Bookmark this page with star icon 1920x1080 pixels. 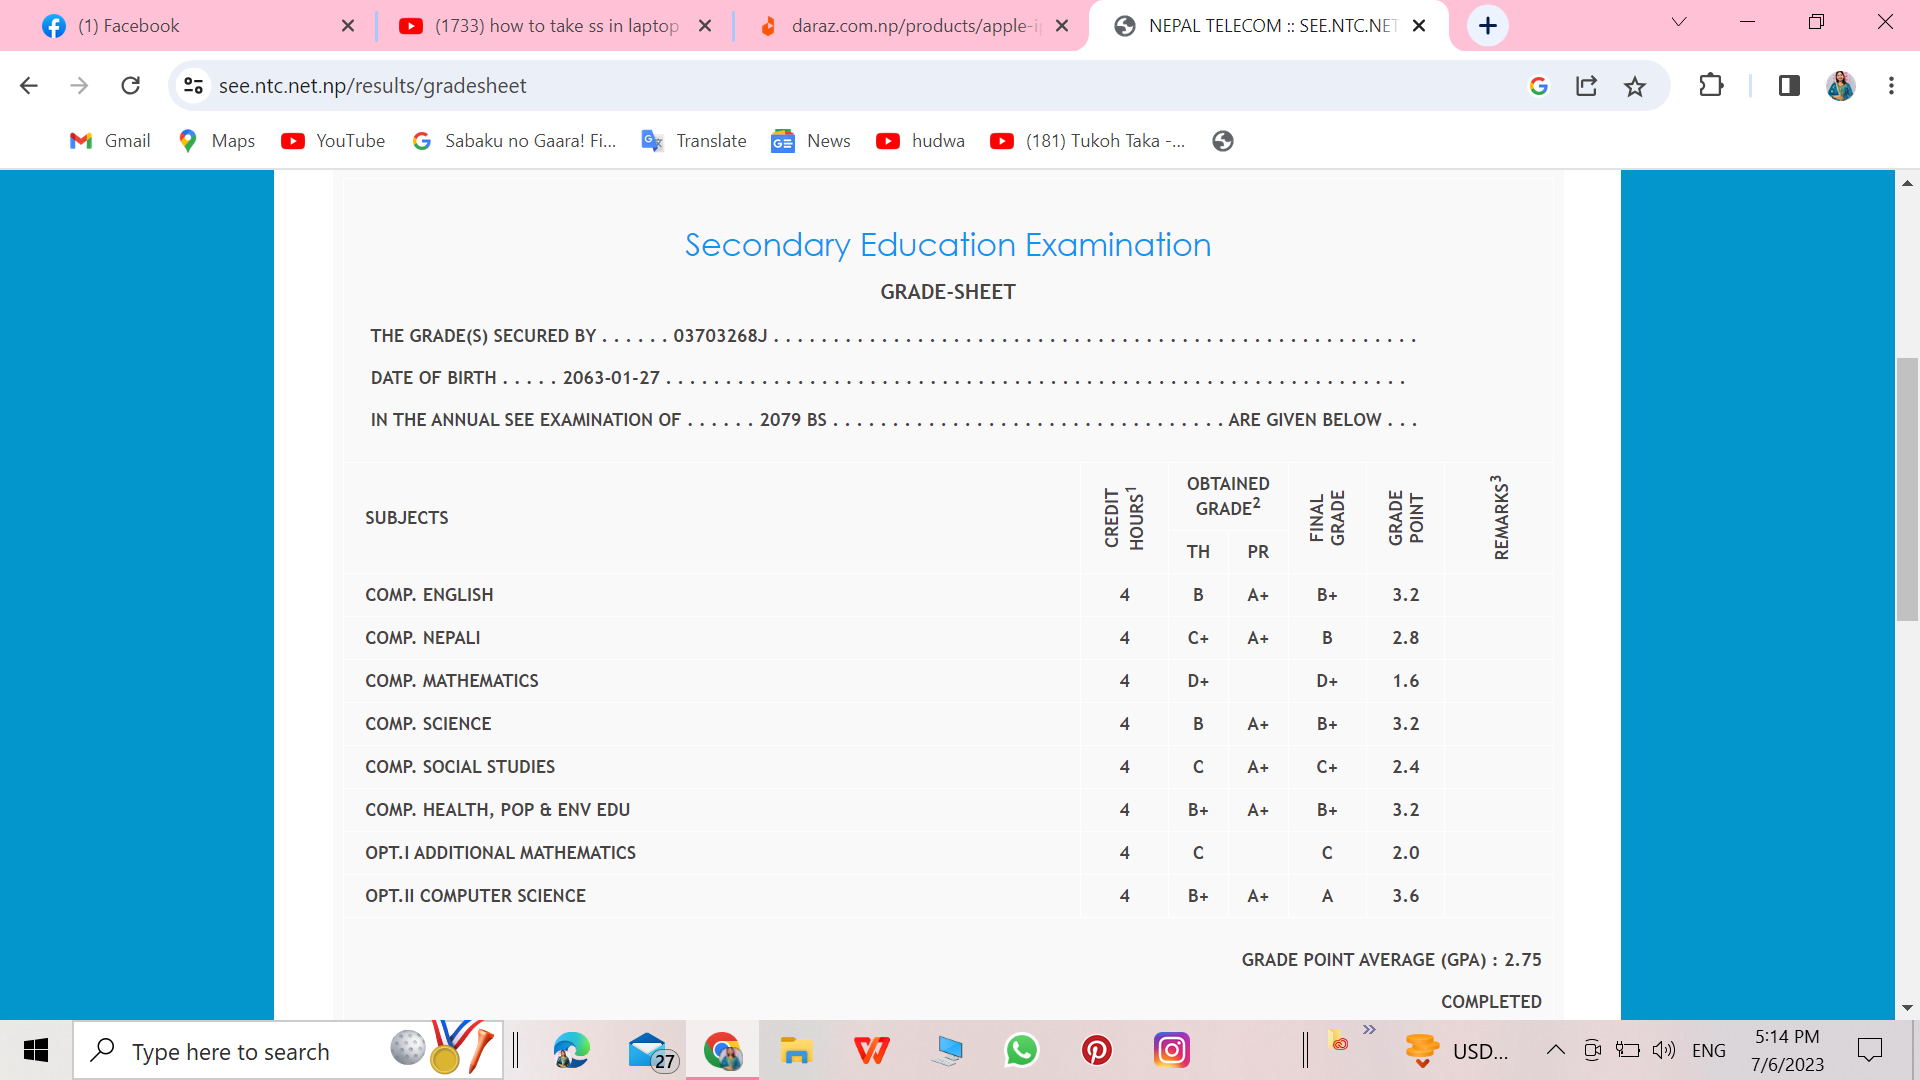(1635, 86)
